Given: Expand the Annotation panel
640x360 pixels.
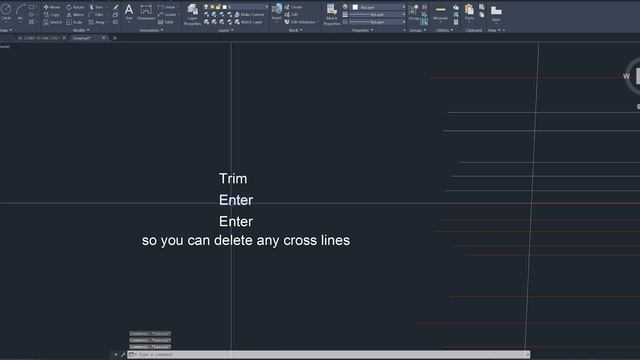Looking at the screenshot, I should coord(151,30).
